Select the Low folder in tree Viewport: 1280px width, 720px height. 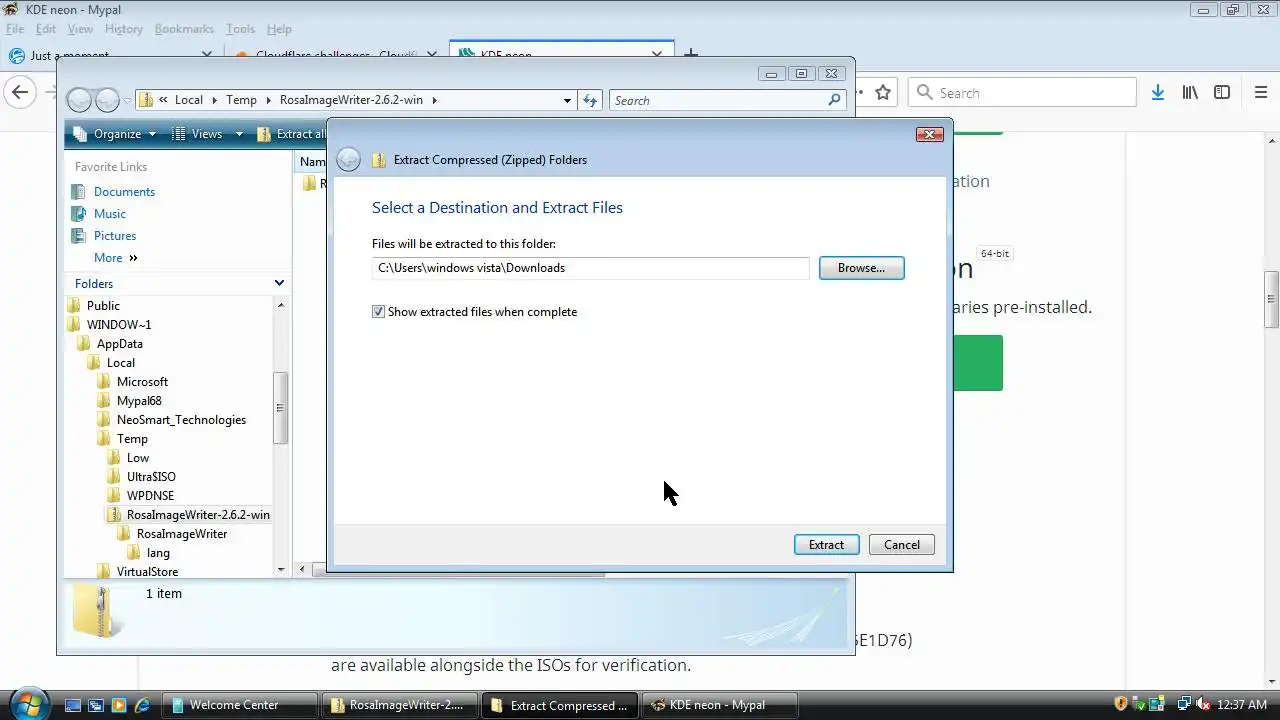138,458
